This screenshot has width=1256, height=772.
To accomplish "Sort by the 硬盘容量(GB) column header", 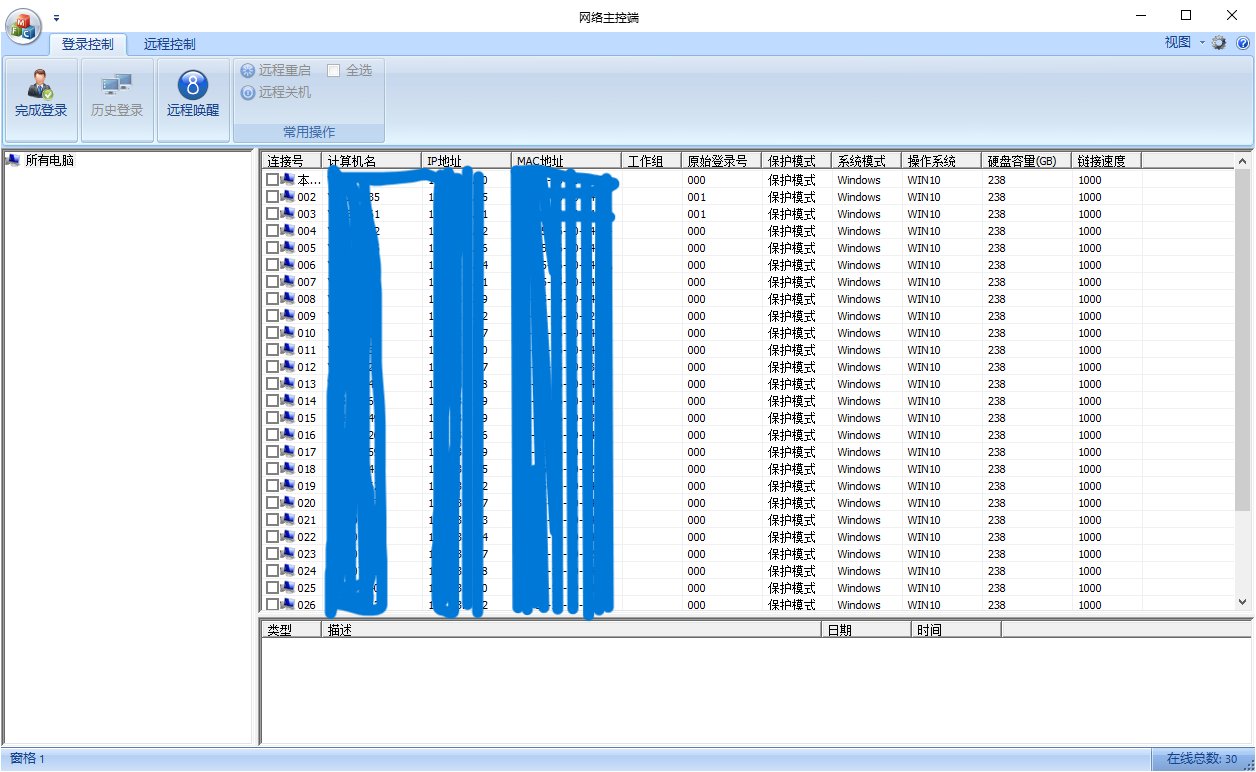I will click(1027, 160).
